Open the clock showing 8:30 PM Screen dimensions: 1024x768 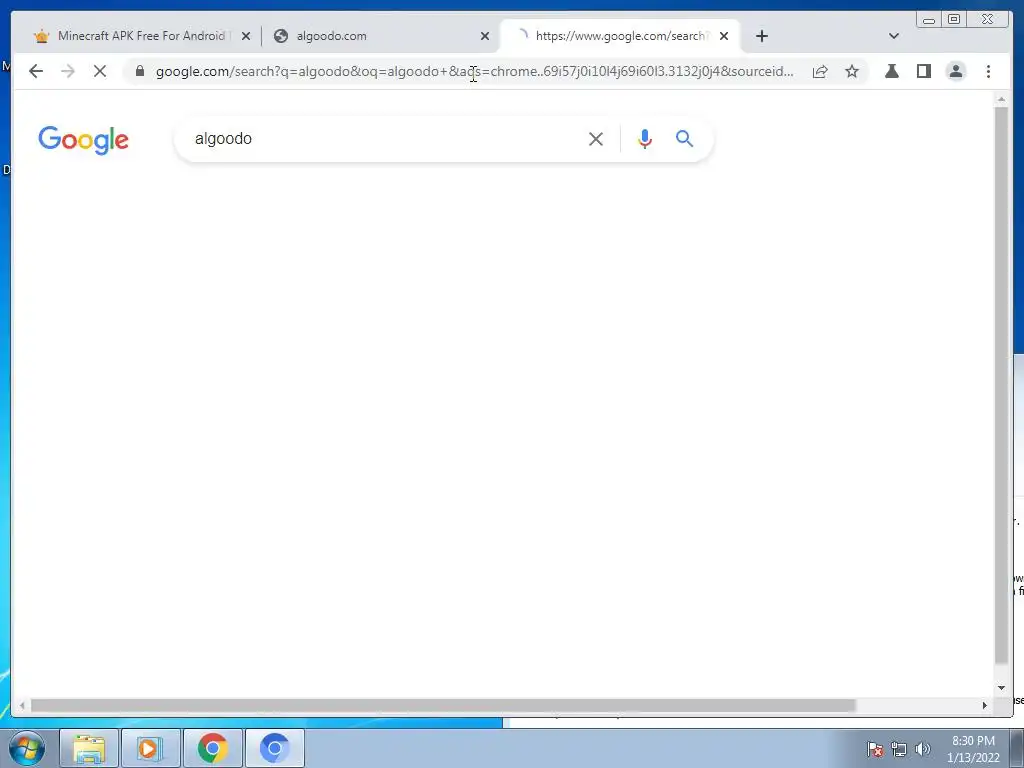tap(973, 749)
